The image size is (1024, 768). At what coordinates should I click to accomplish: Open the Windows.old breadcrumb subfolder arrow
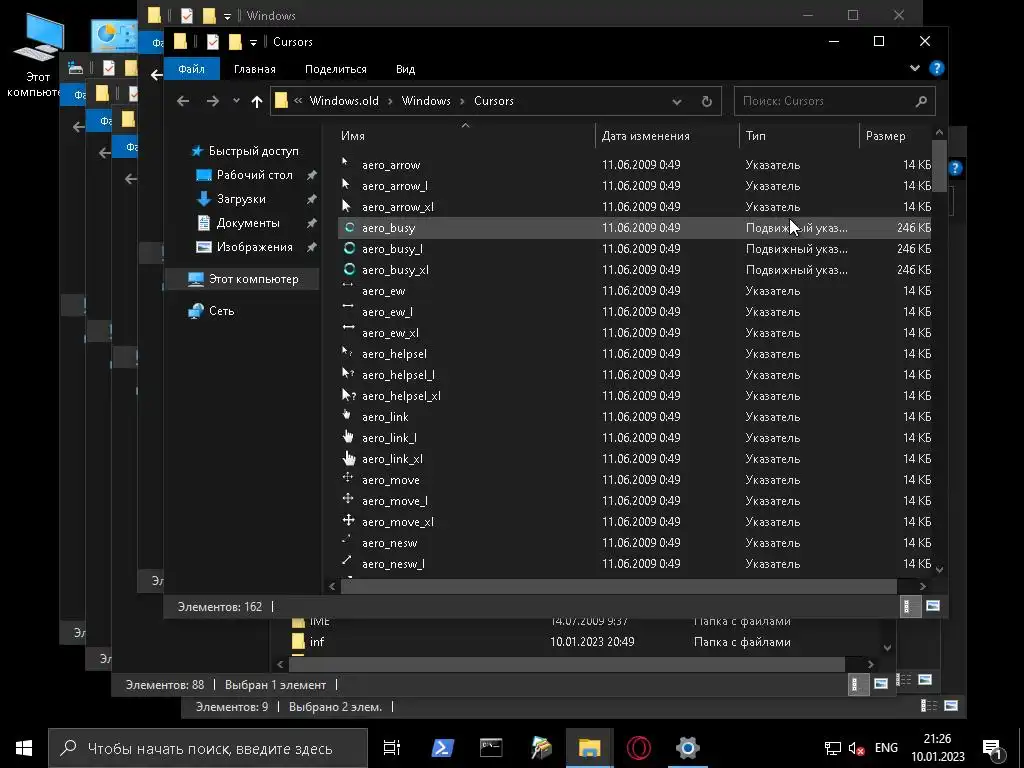coord(390,101)
